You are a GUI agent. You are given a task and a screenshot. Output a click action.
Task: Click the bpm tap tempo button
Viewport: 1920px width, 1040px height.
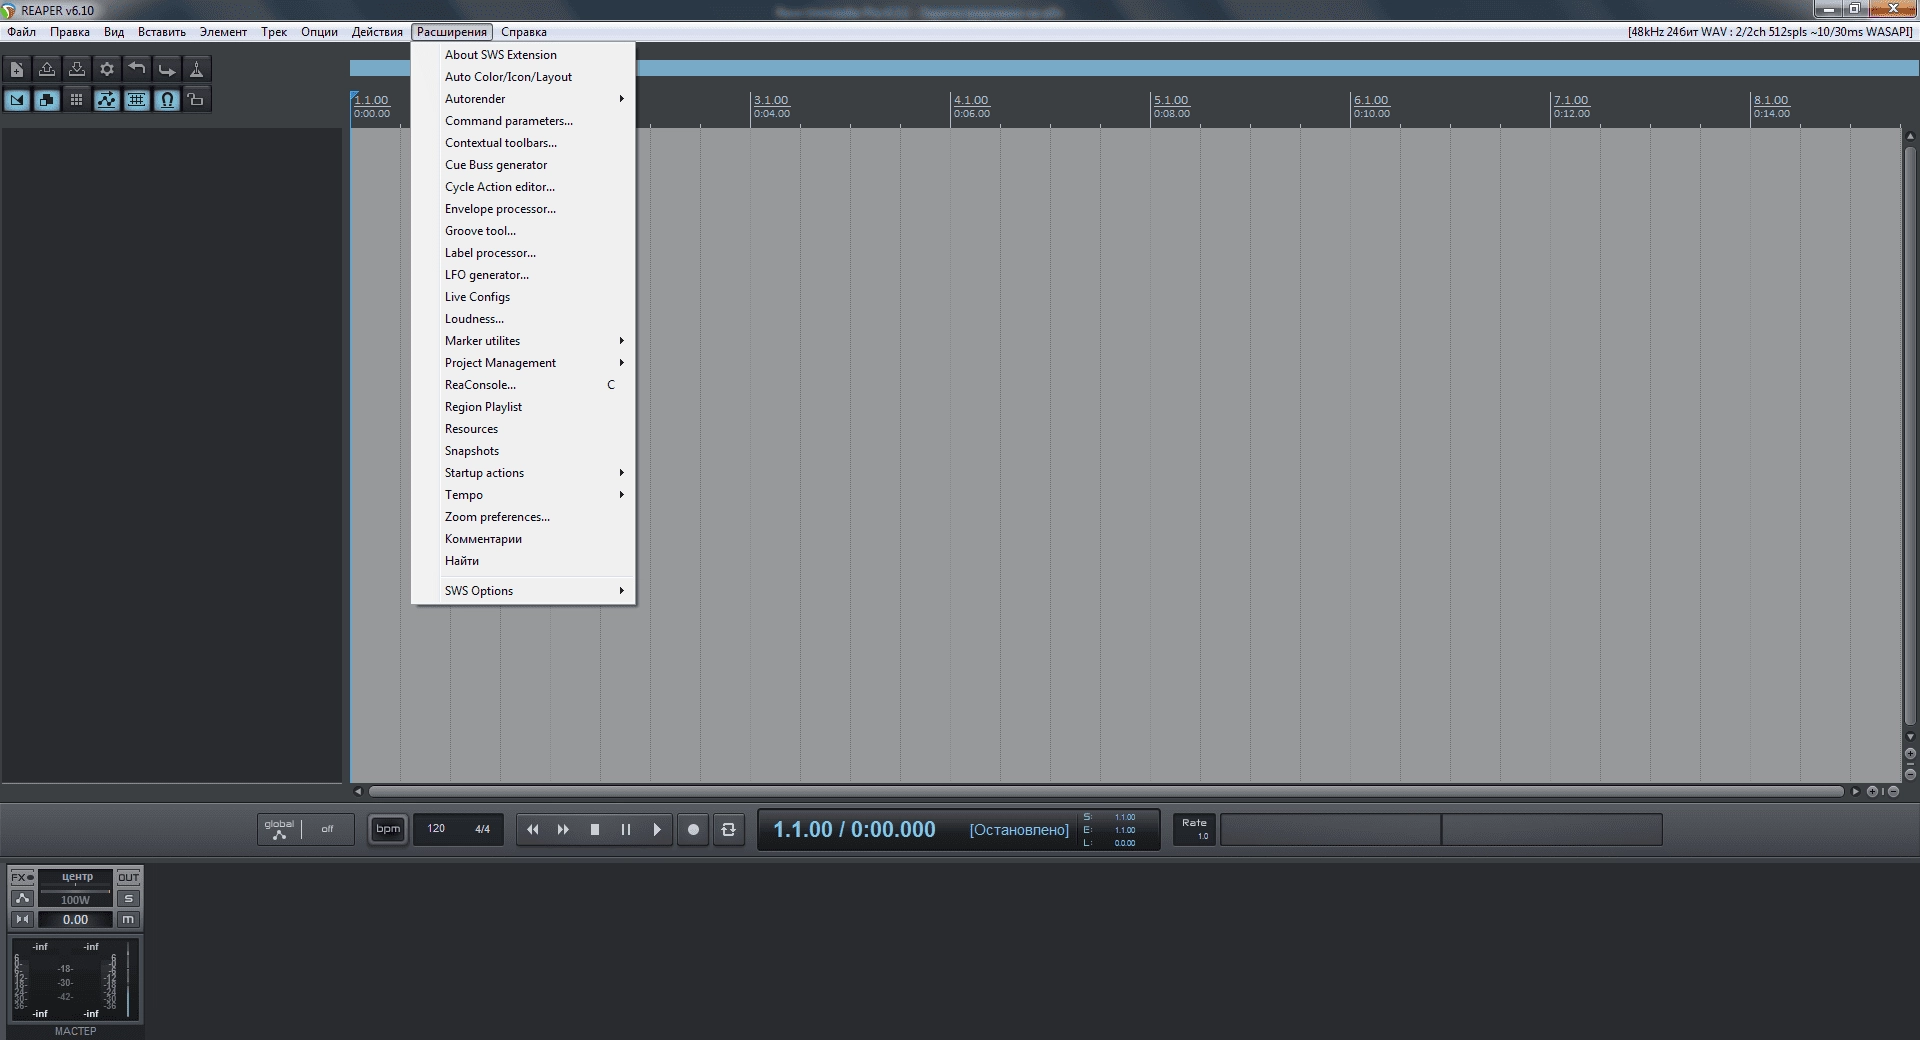pyautogui.click(x=388, y=829)
